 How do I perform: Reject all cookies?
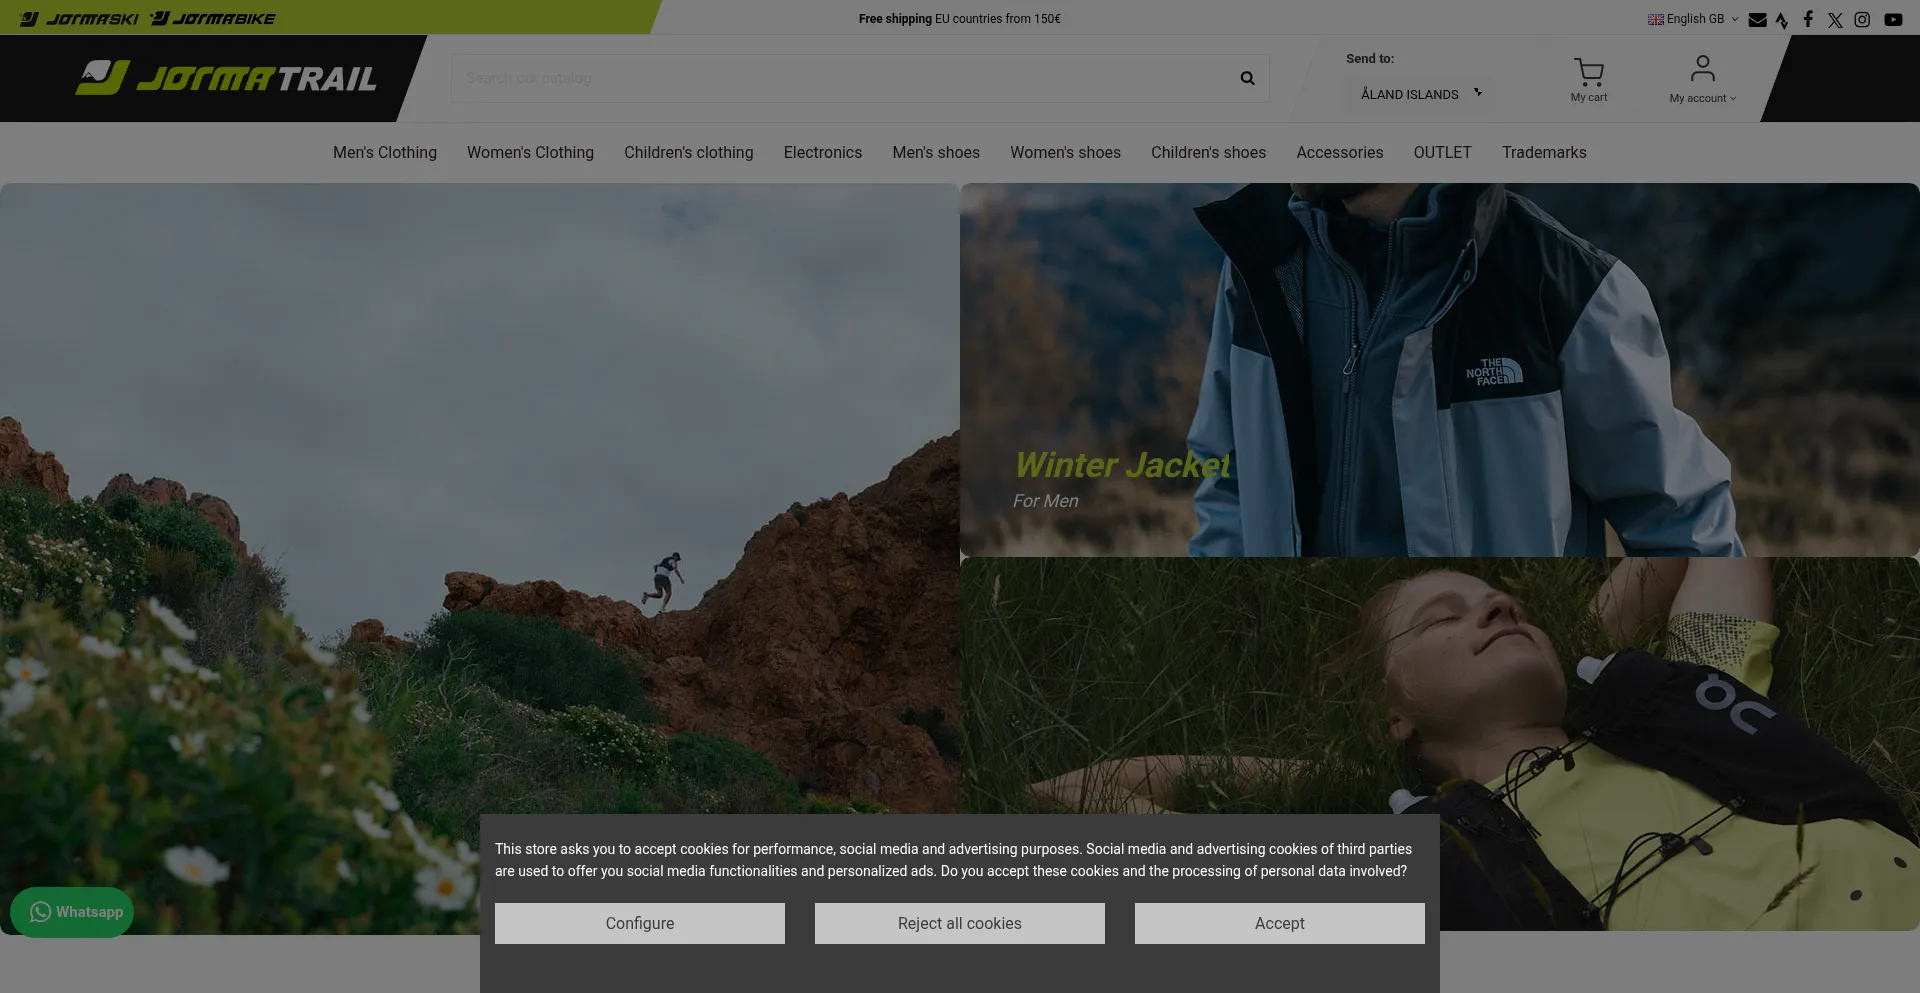coord(959,923)
